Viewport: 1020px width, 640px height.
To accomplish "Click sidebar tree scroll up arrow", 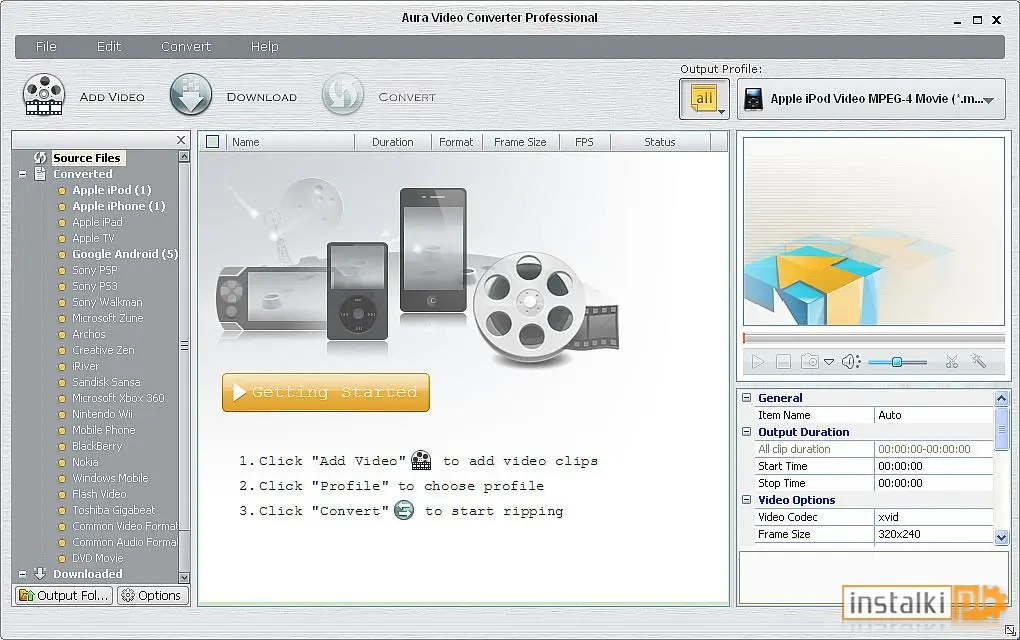I will click(184, 156).
